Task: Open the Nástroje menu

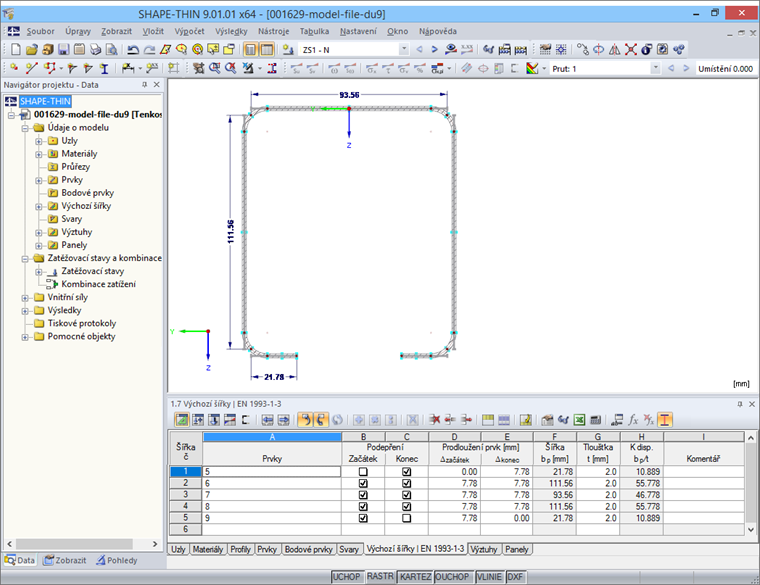Action: pyautogui.click(x=273, y=31)
